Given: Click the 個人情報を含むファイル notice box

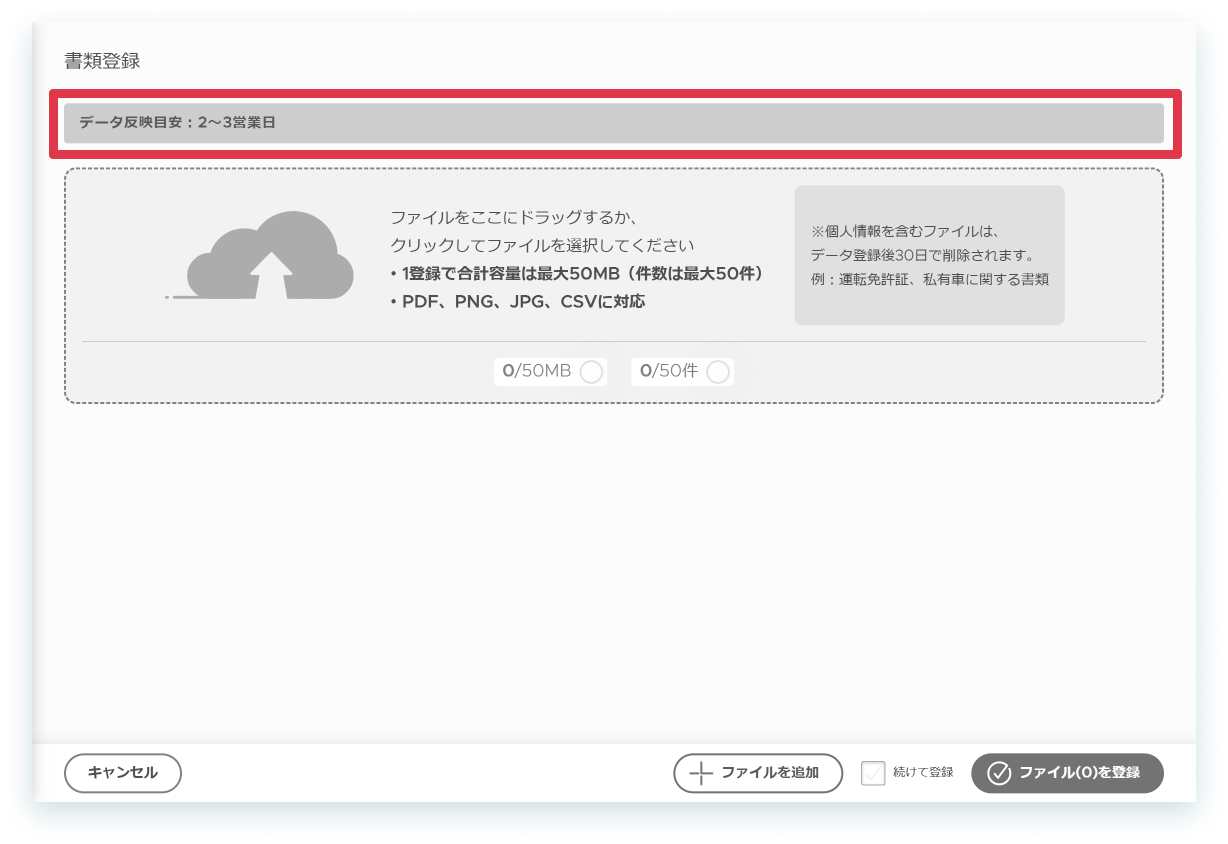Looking at the screenshot, I should pyautogui.click(x=929, y=255).
